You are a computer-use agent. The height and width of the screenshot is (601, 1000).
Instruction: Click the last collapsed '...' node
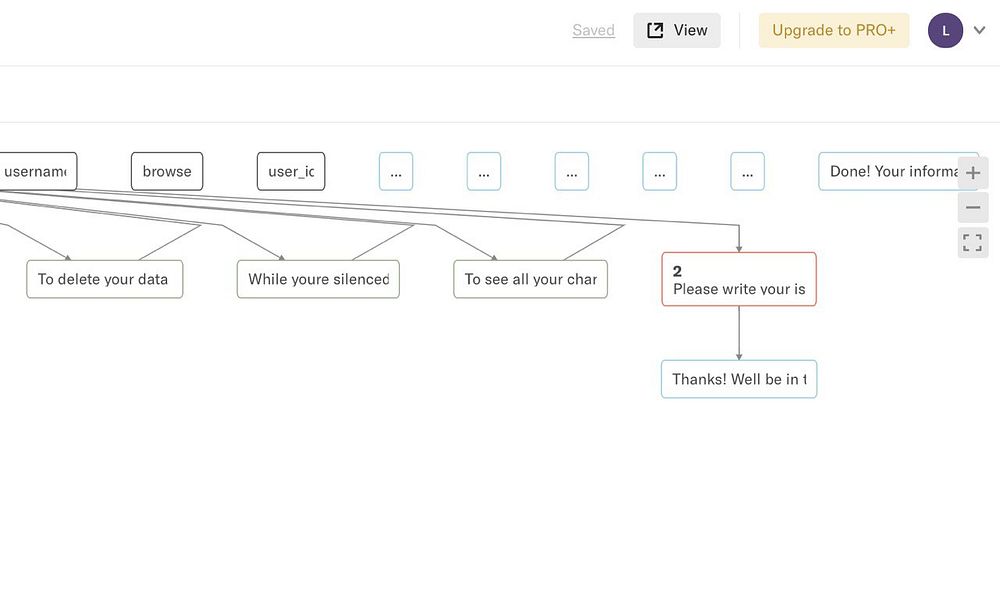pos(748,171)
